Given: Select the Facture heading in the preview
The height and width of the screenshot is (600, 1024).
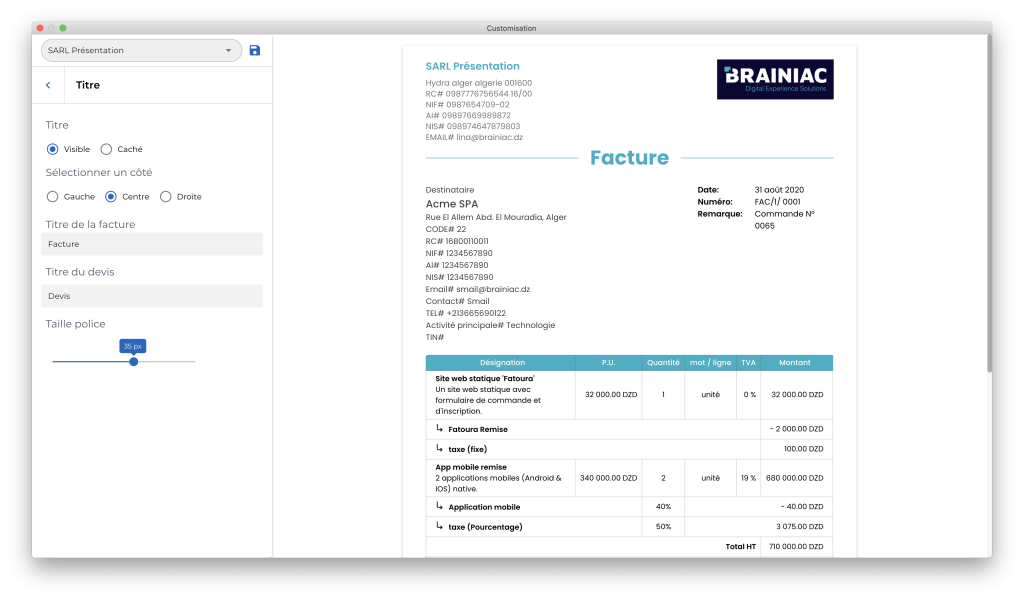Looking at the screenshot, I should click(631, 157).
